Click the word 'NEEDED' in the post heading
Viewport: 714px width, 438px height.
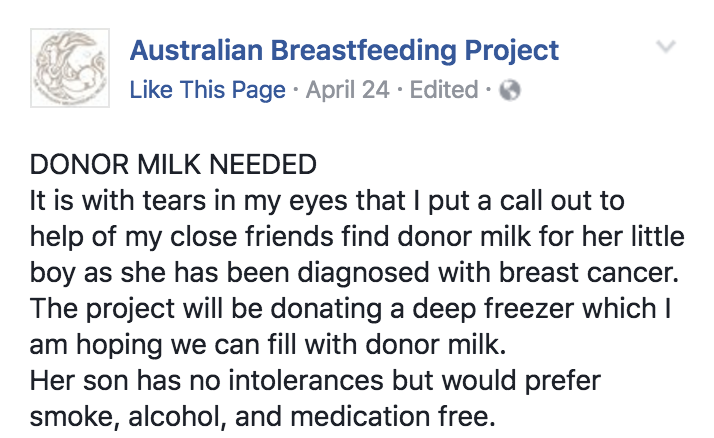[x=263, y=164]
